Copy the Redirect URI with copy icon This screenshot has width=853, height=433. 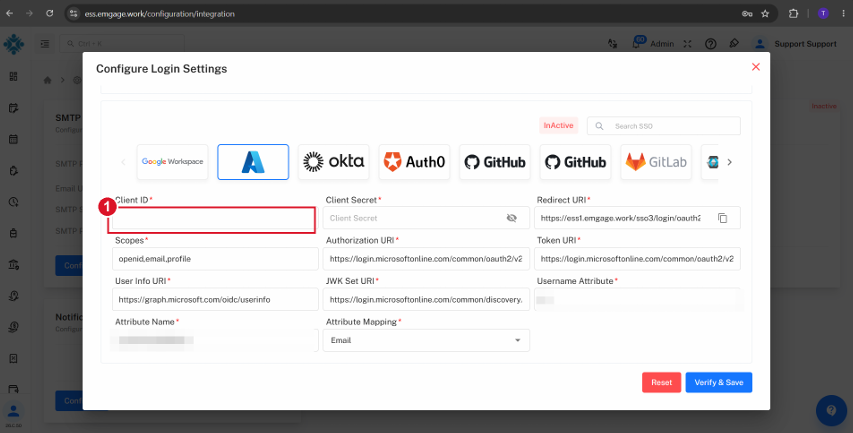pyautogui.click(x=722, y=218)
